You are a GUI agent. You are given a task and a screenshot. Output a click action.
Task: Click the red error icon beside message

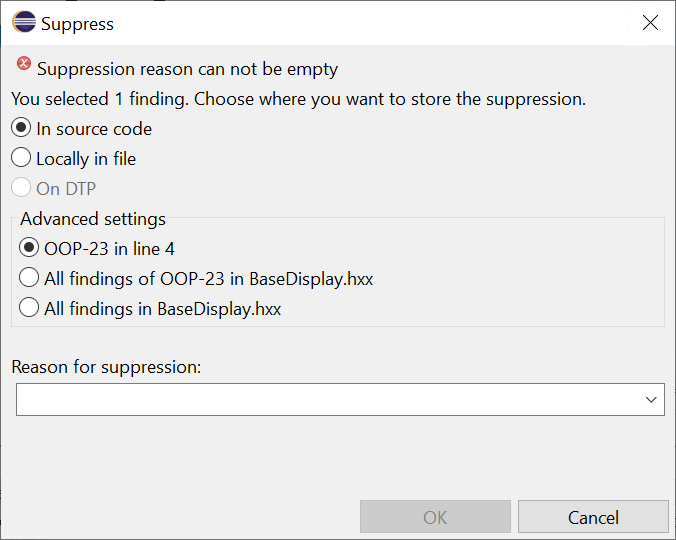click(24, 64)
